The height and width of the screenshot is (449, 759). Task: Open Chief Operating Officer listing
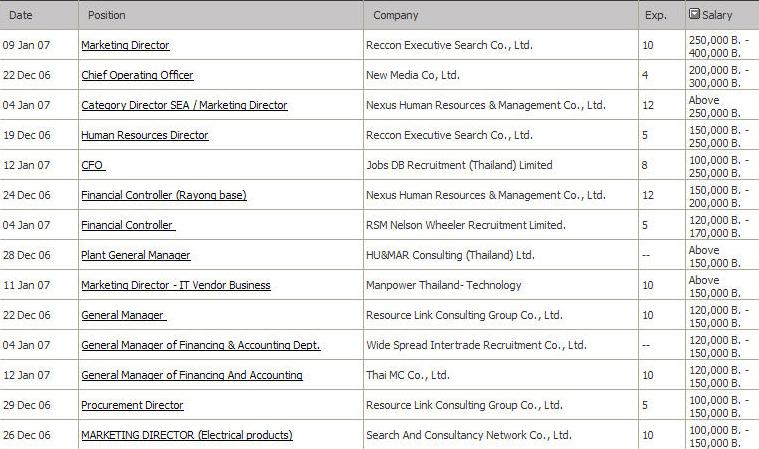pos(137,75)
